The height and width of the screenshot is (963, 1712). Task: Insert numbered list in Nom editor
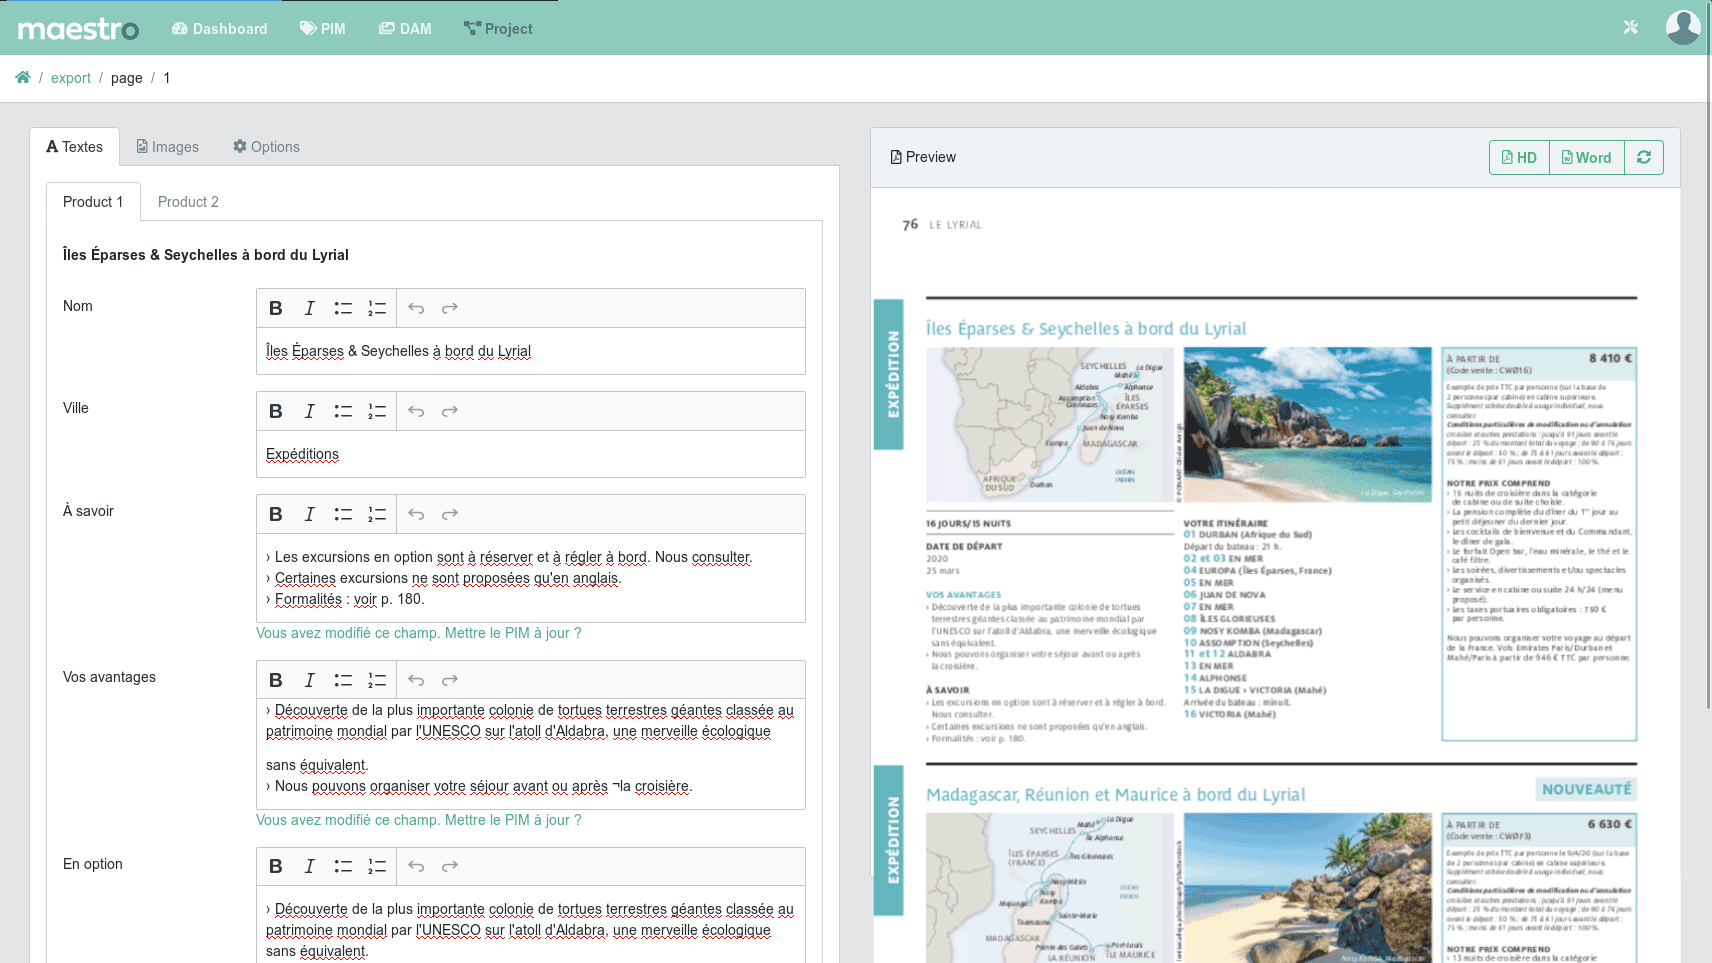click(x=377, y=309)
